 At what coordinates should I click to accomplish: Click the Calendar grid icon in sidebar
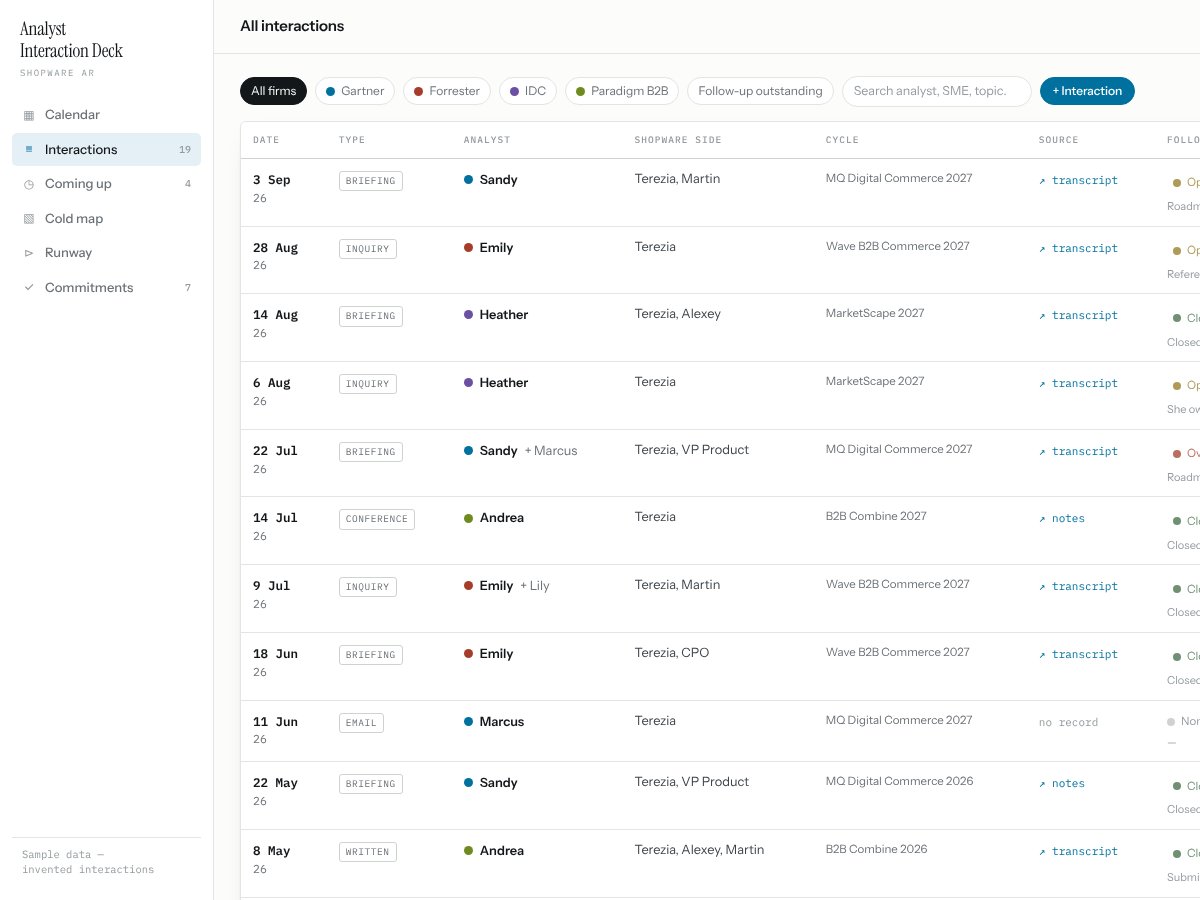pyautogui.click(x=29, y=115)
